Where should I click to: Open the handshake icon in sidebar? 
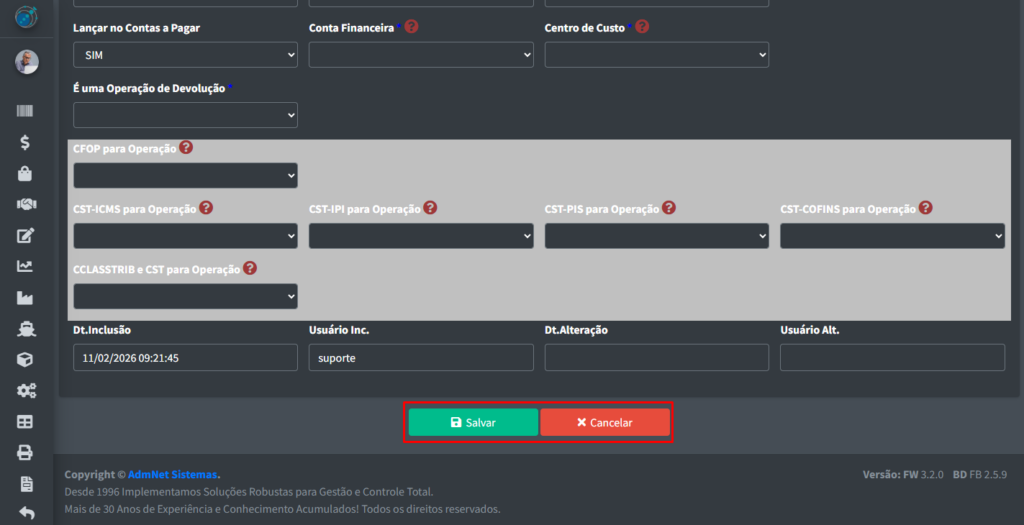tap(25, 204)
